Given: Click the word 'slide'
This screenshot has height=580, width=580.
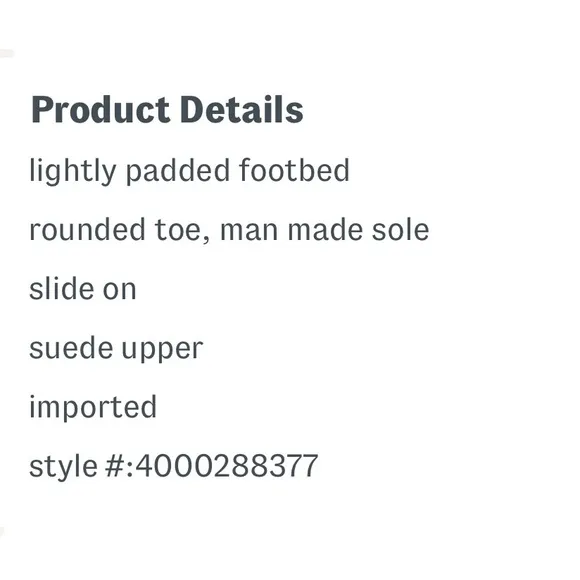Looking at the screenshot, I should click(61, 289).
